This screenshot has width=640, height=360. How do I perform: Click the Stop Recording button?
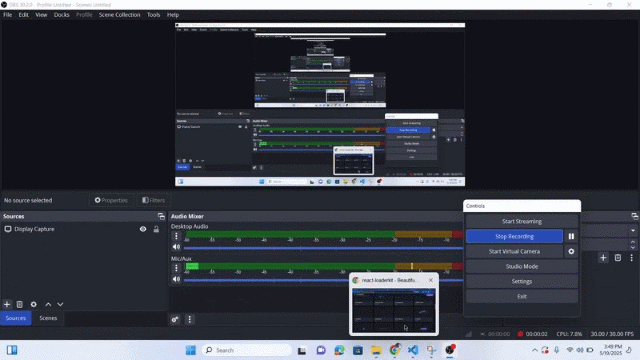514,236
